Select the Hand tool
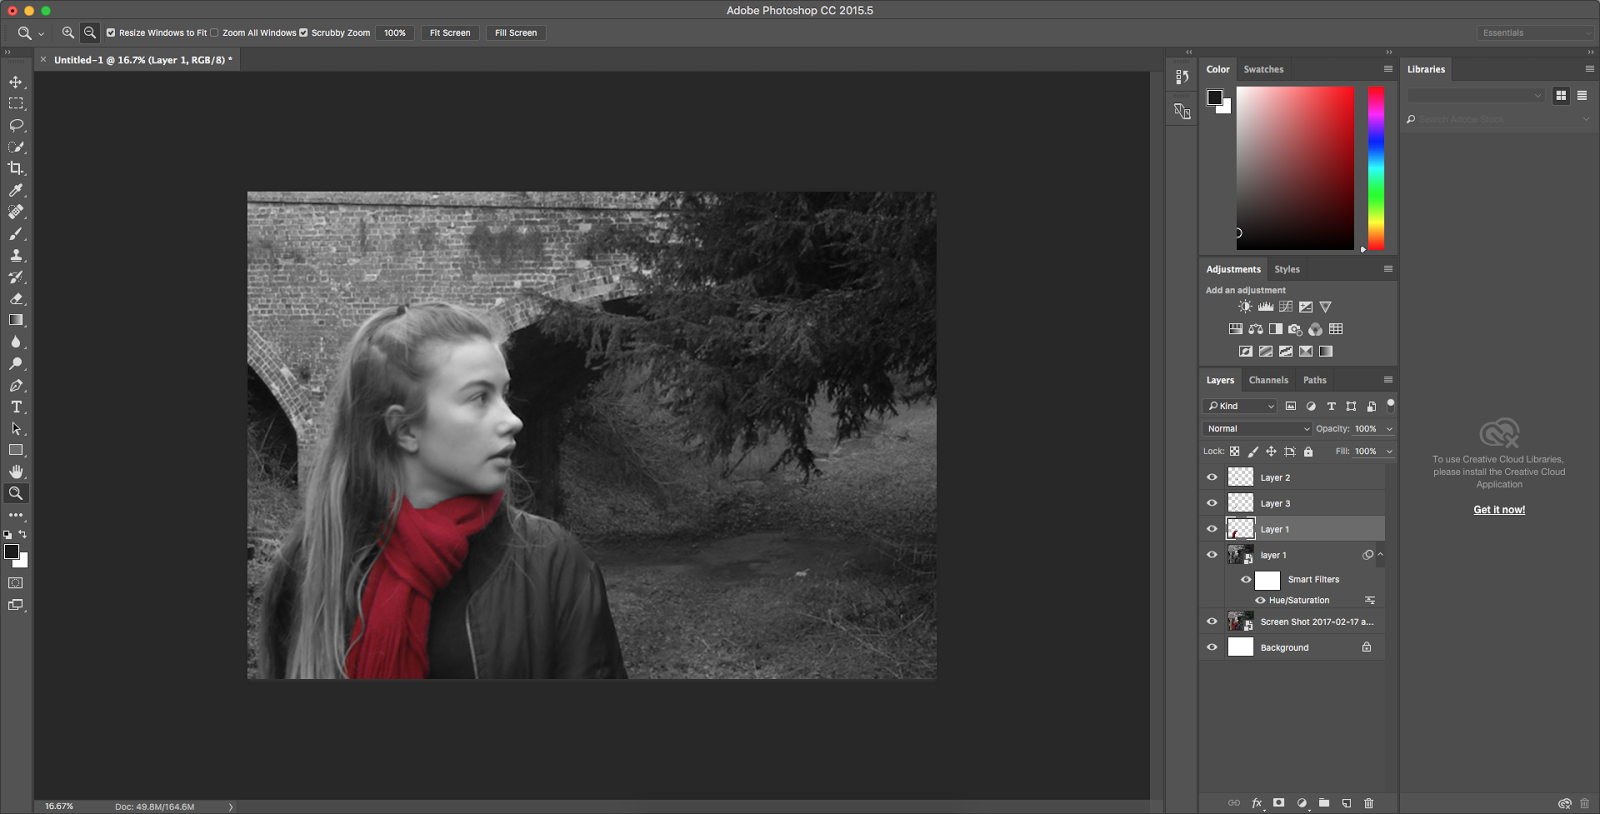 point(16,471)
